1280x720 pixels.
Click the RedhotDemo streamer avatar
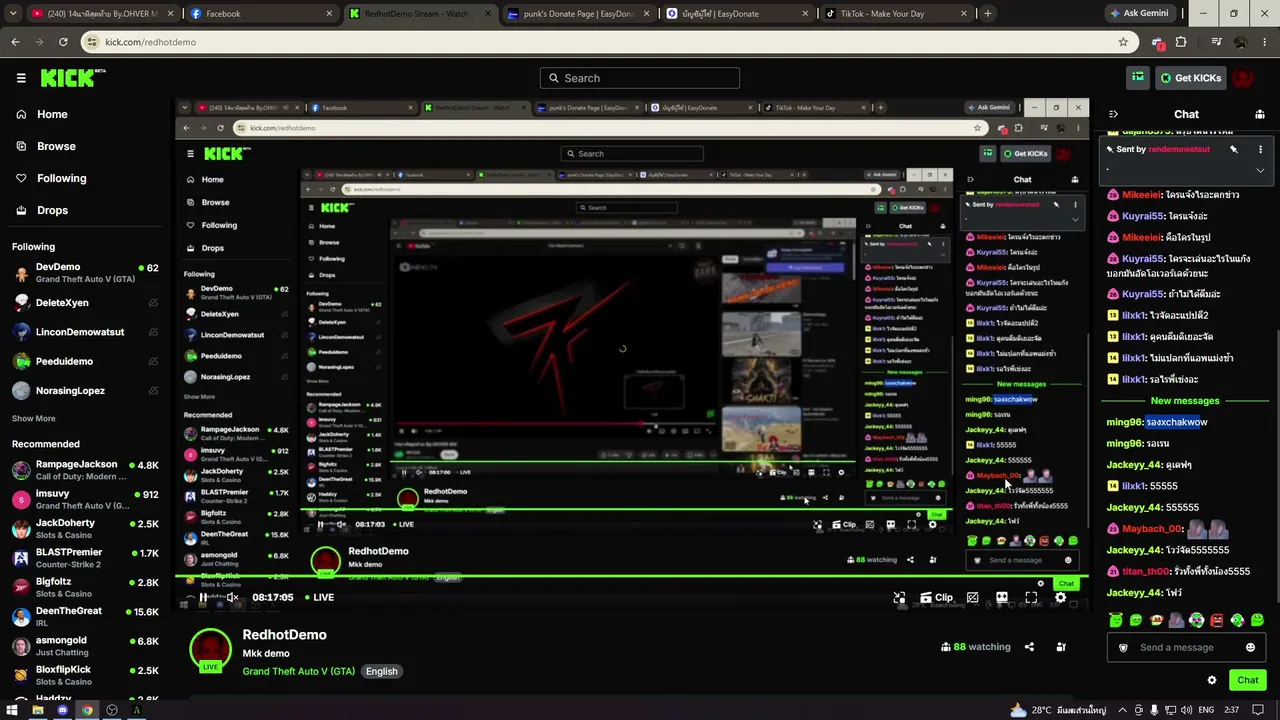[211, 650]
